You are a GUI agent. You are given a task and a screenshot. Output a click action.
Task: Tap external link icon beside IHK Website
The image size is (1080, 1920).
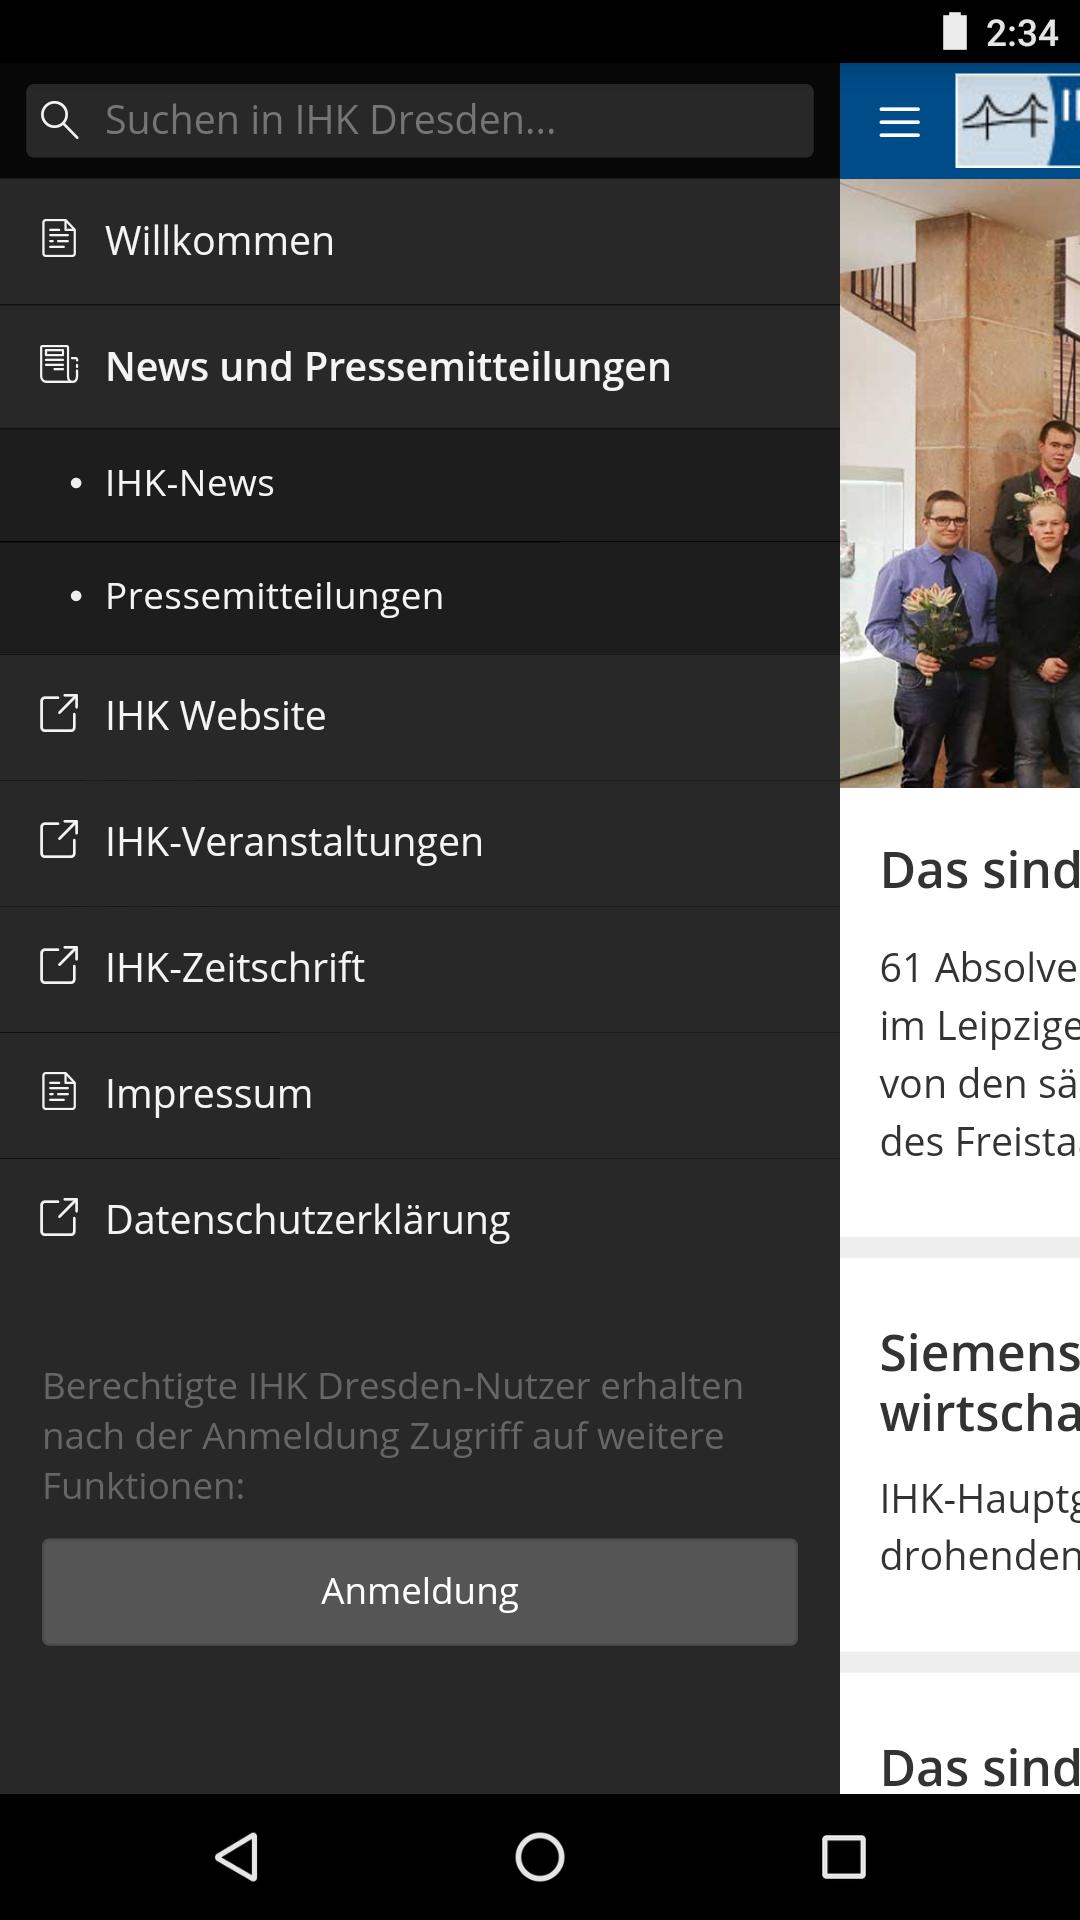point(58,714)
